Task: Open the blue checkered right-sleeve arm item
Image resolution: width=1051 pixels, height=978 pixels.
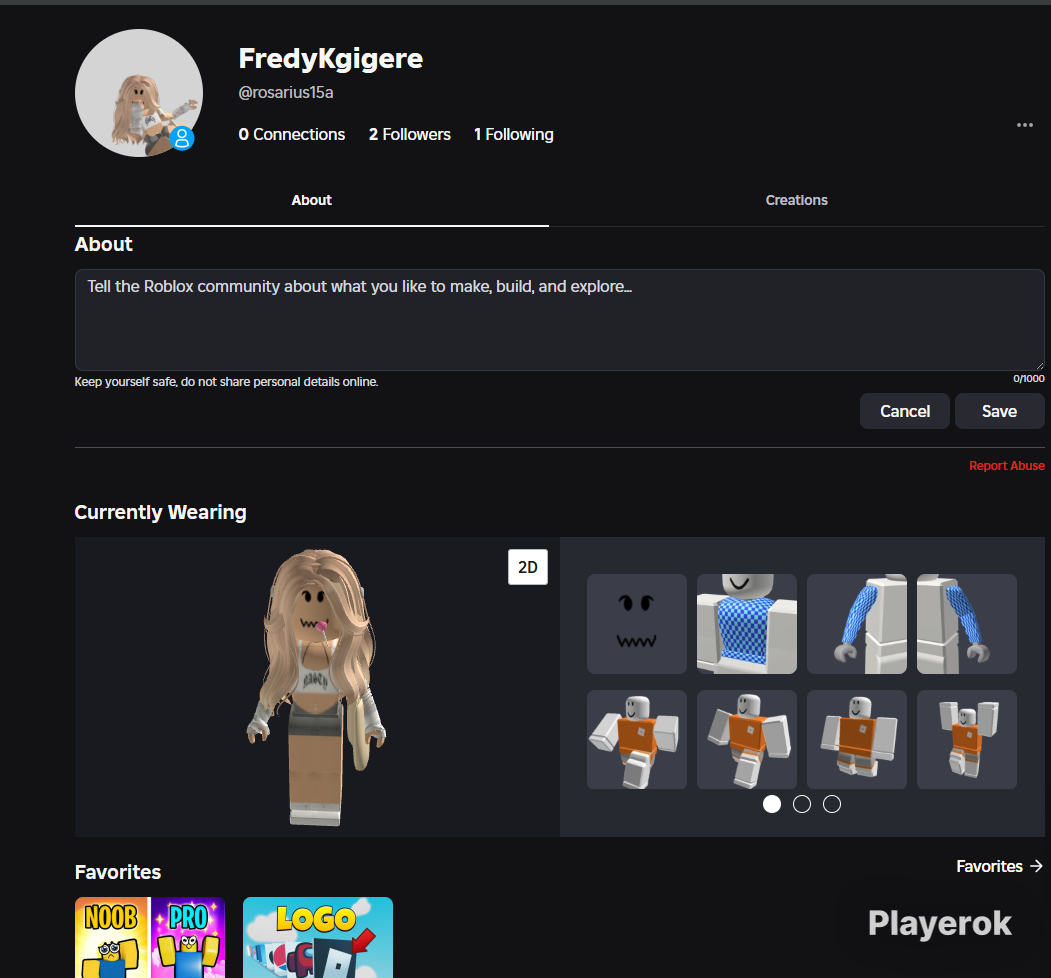Action: tap(967, 623)
